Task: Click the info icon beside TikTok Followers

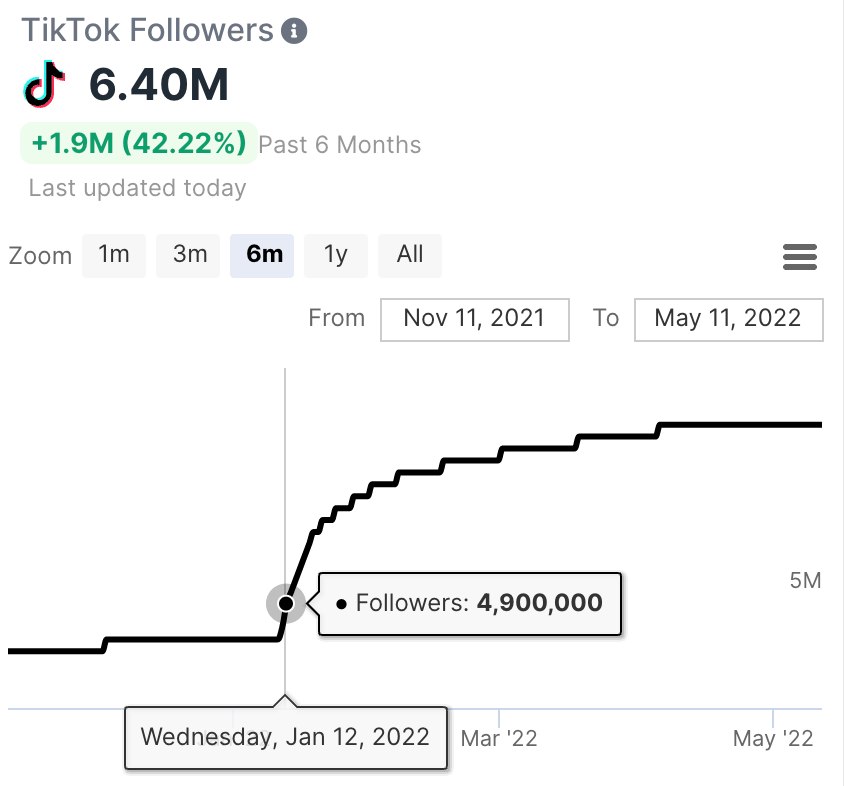Action: pos(294,31)
